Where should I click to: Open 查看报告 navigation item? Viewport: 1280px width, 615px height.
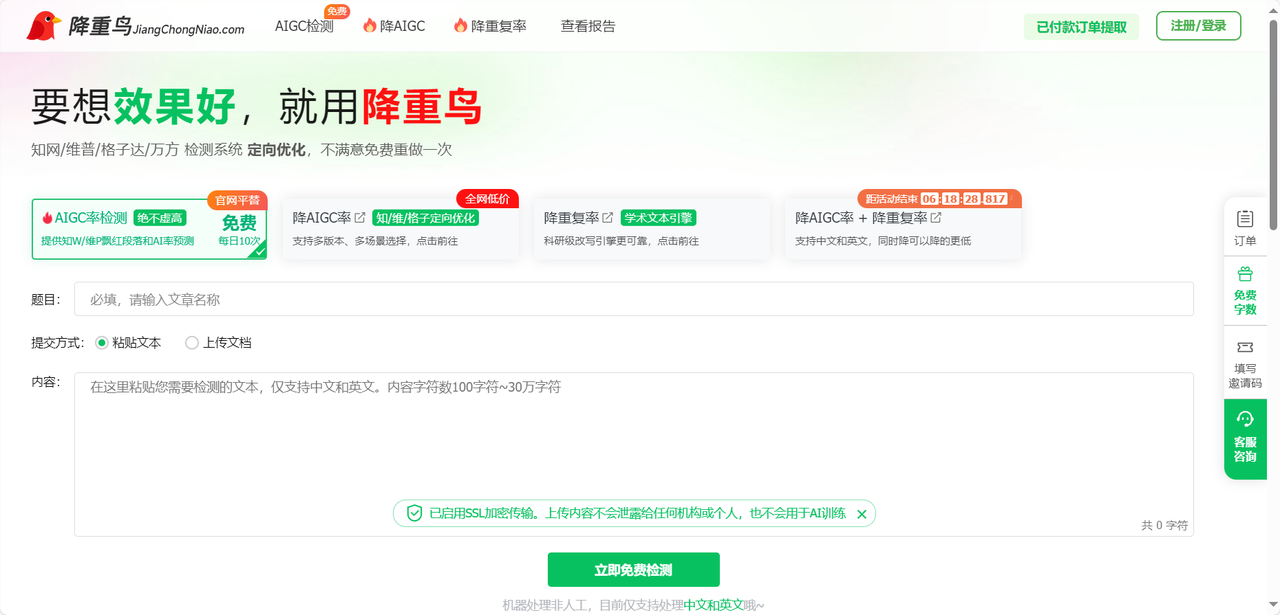[x=588, y=26]
